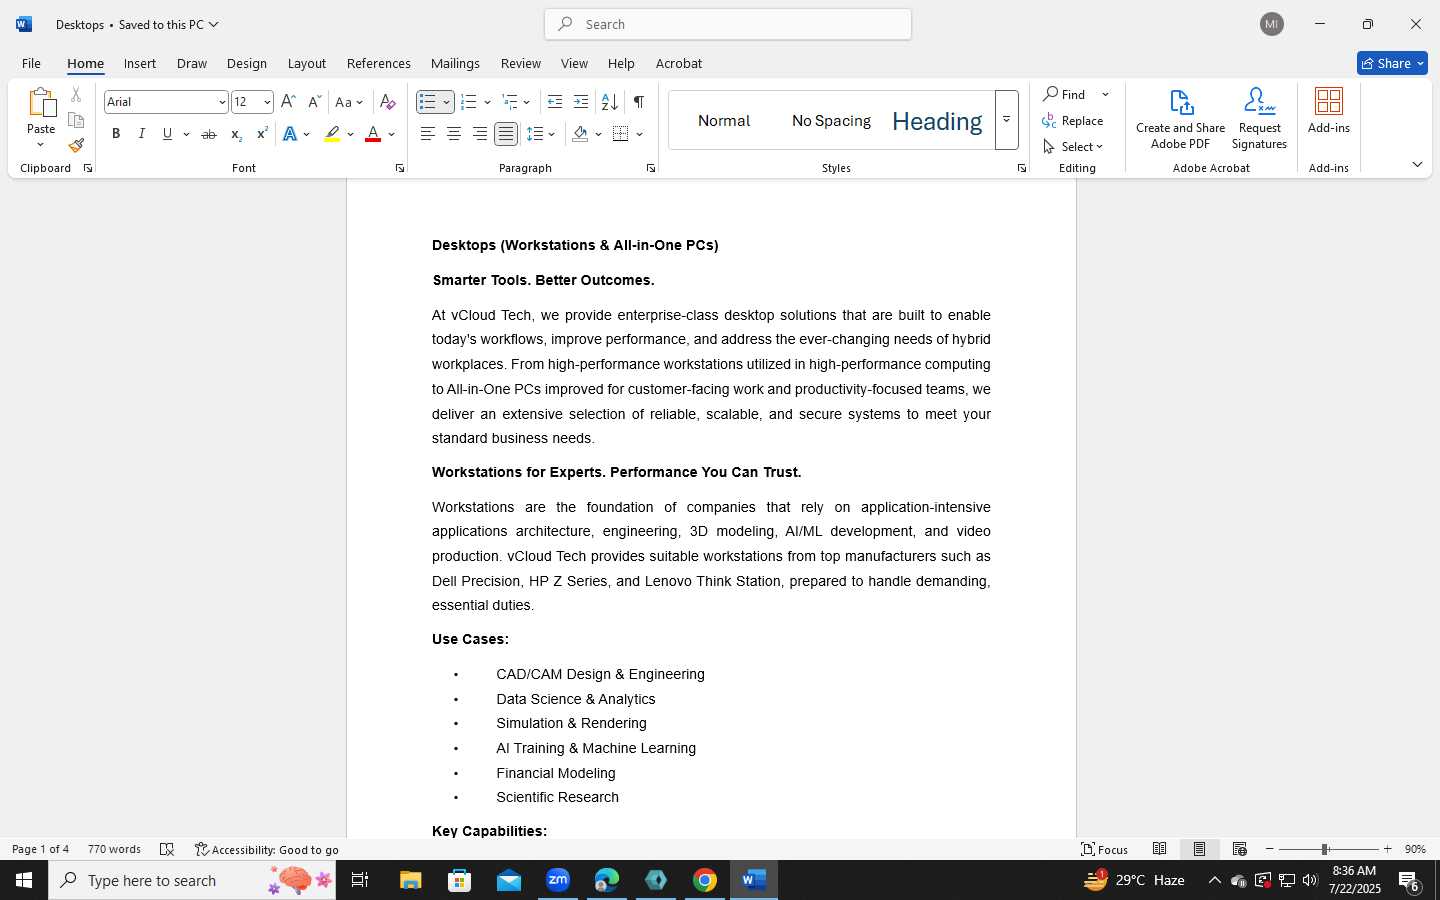Toggle Justify alignment

pyautogui.click(x=506, y=134)
